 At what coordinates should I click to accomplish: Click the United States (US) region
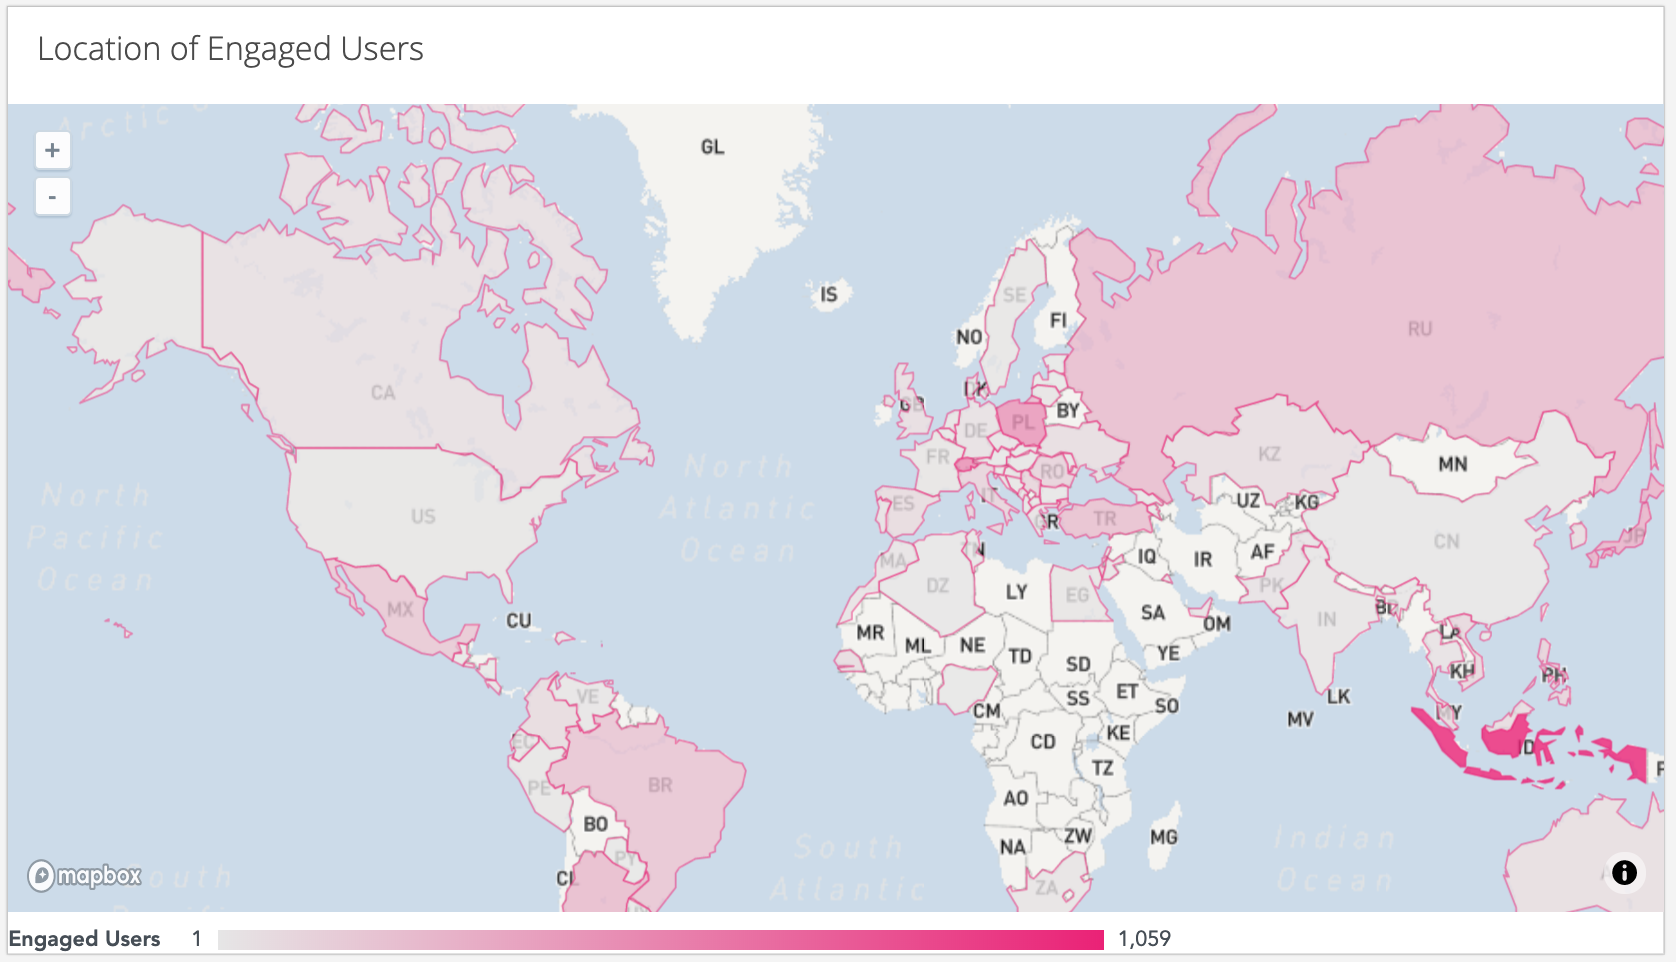pos(422,516)
